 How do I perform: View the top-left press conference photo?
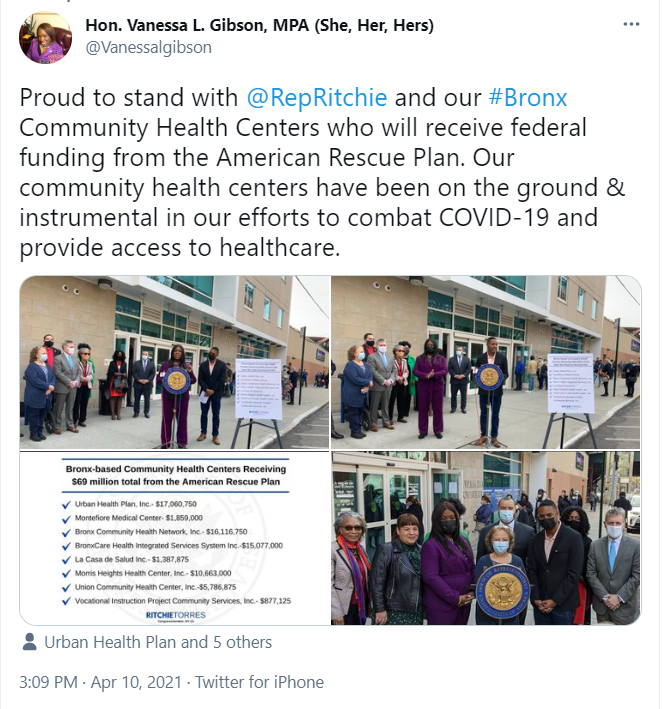click(174, 363)
